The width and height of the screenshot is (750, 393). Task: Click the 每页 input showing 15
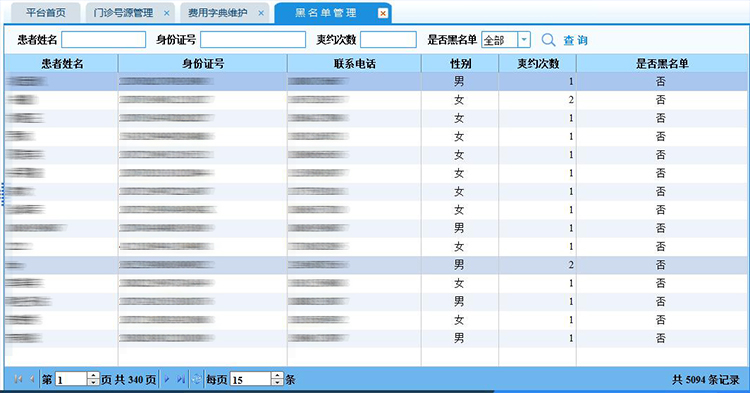tap(250, 380)
